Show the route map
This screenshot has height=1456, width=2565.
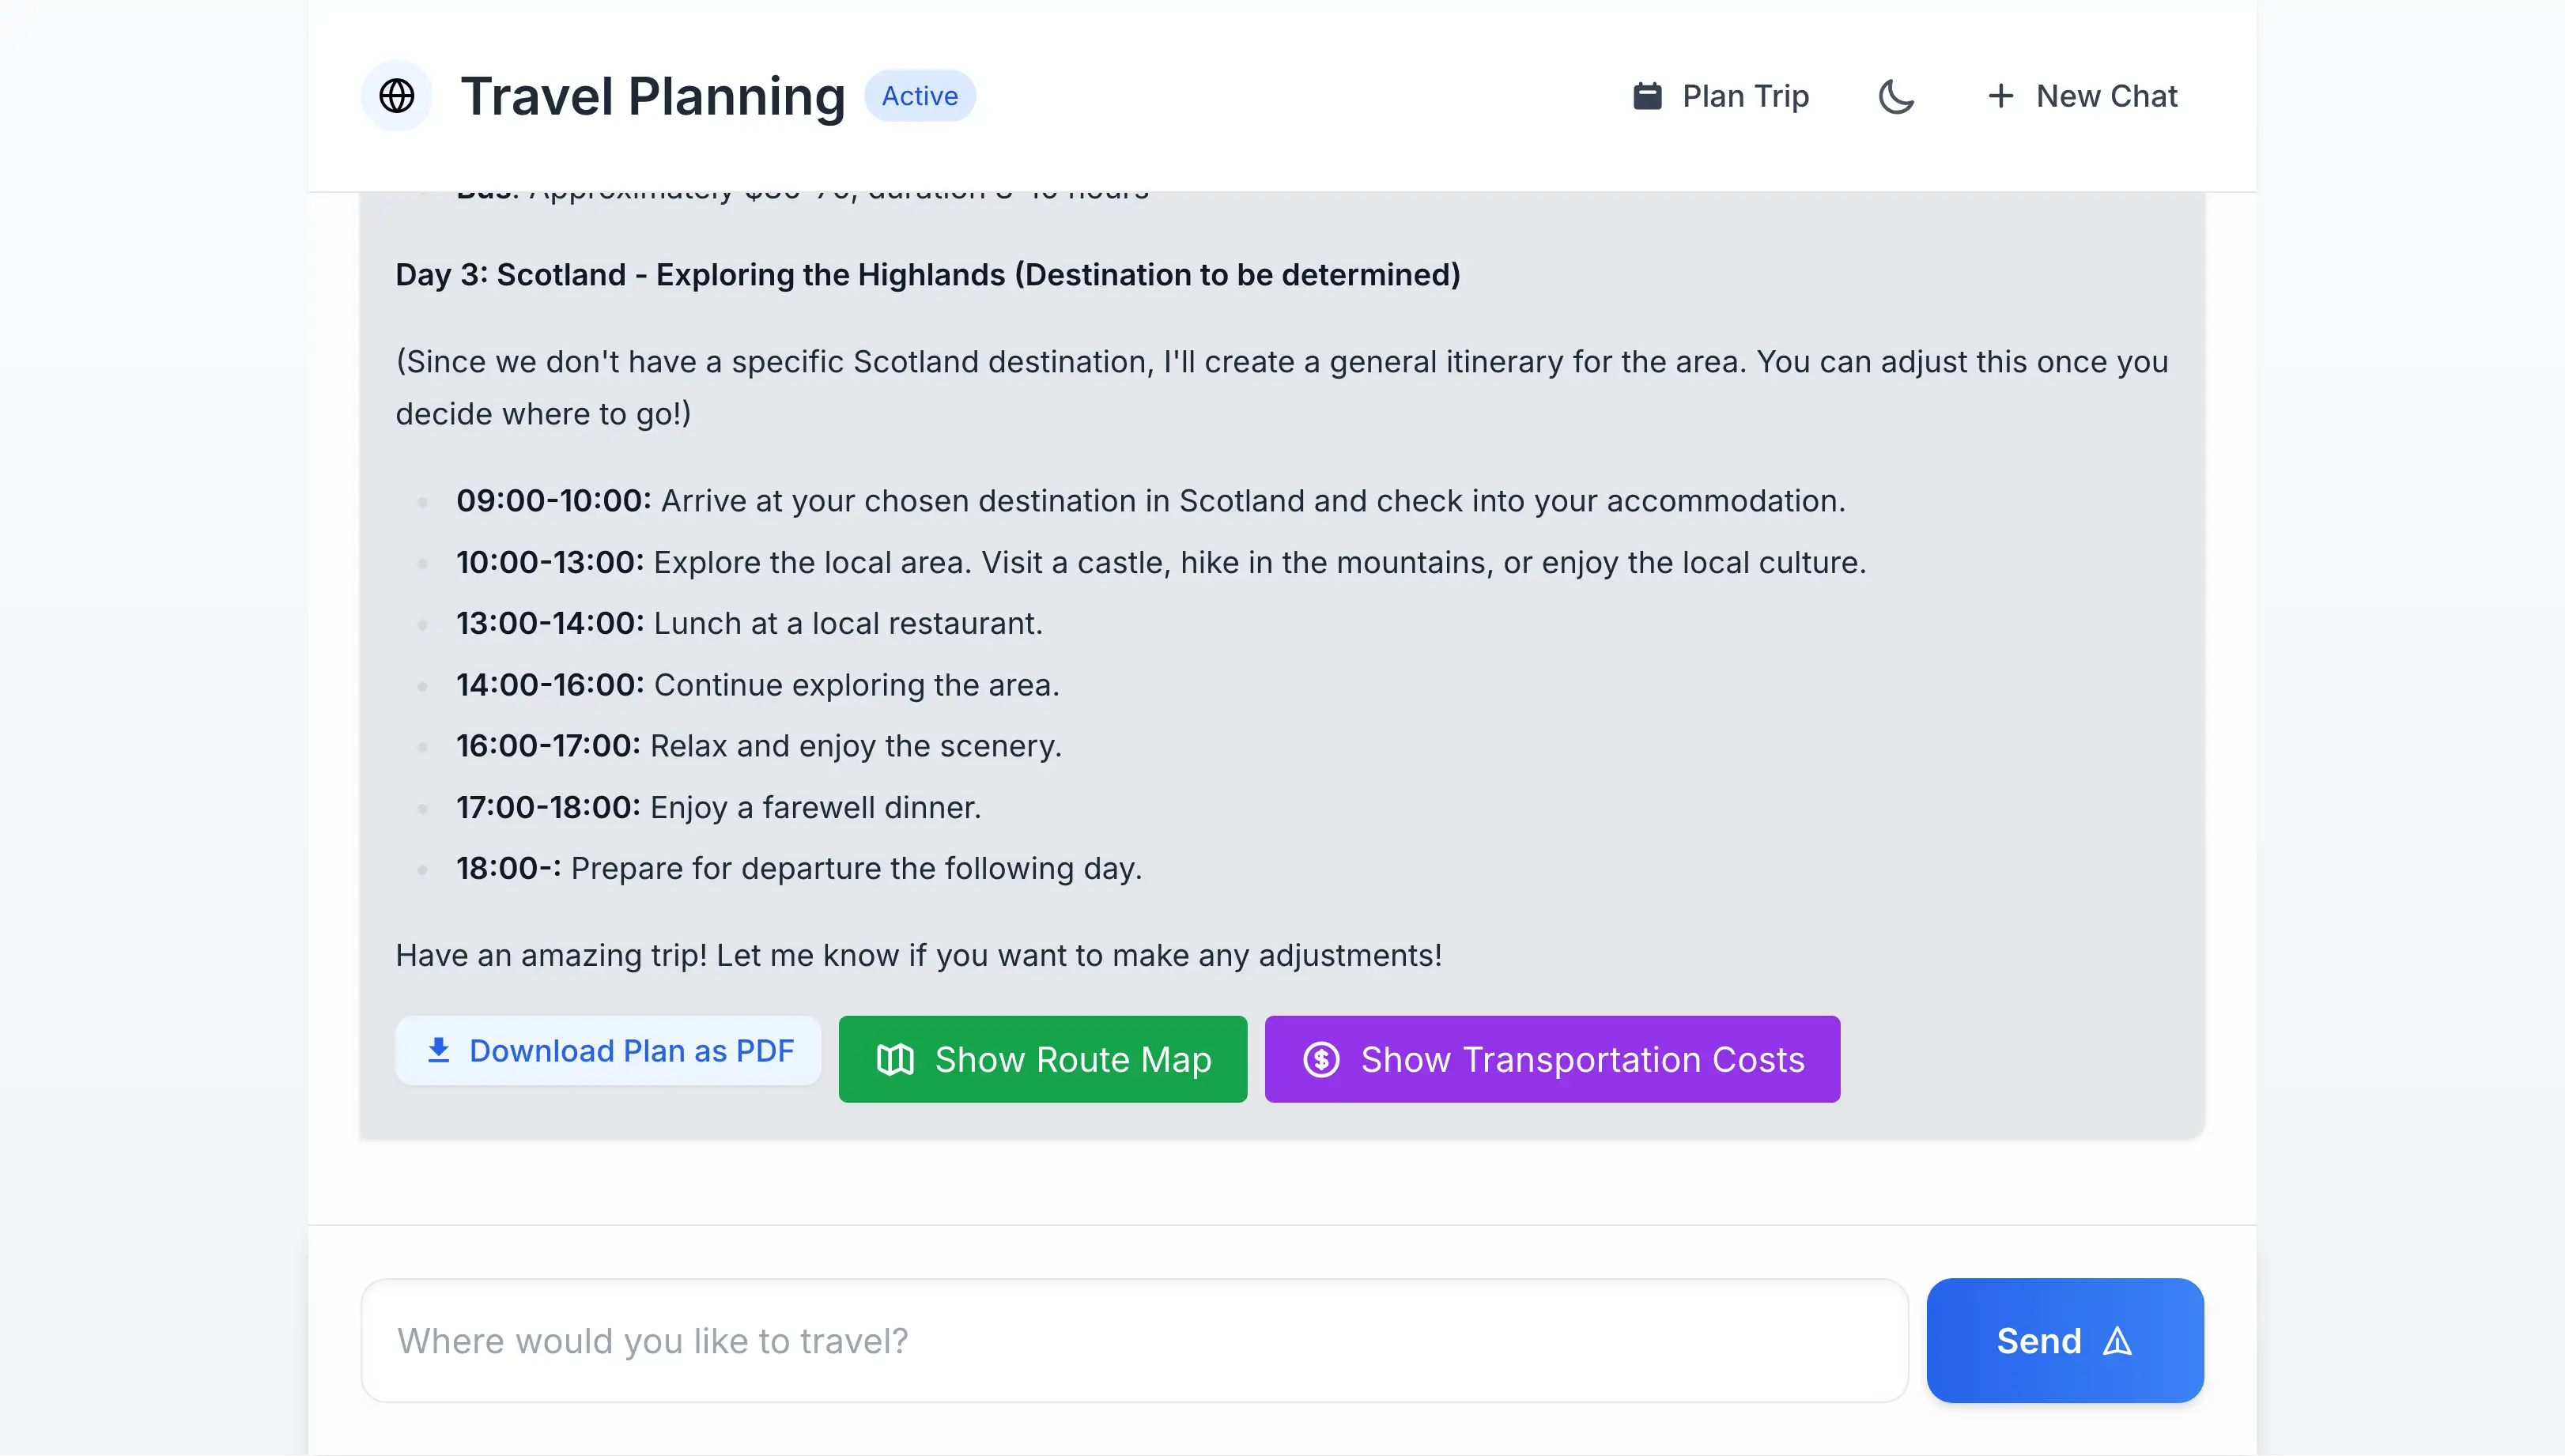pyautogui.click(x=1042, y=1059)
